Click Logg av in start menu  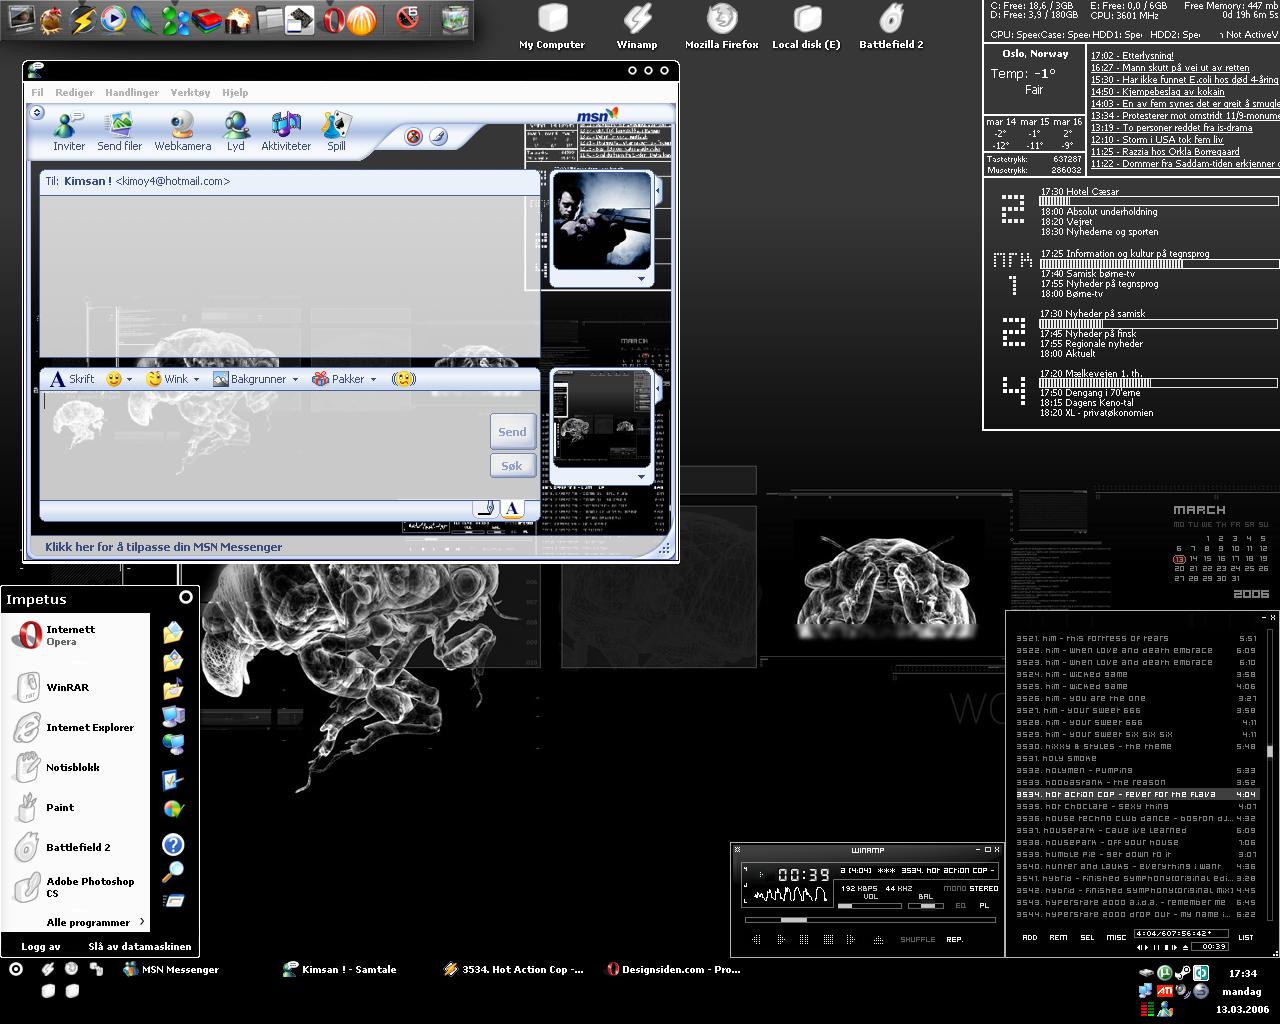(x=41, y=946)
